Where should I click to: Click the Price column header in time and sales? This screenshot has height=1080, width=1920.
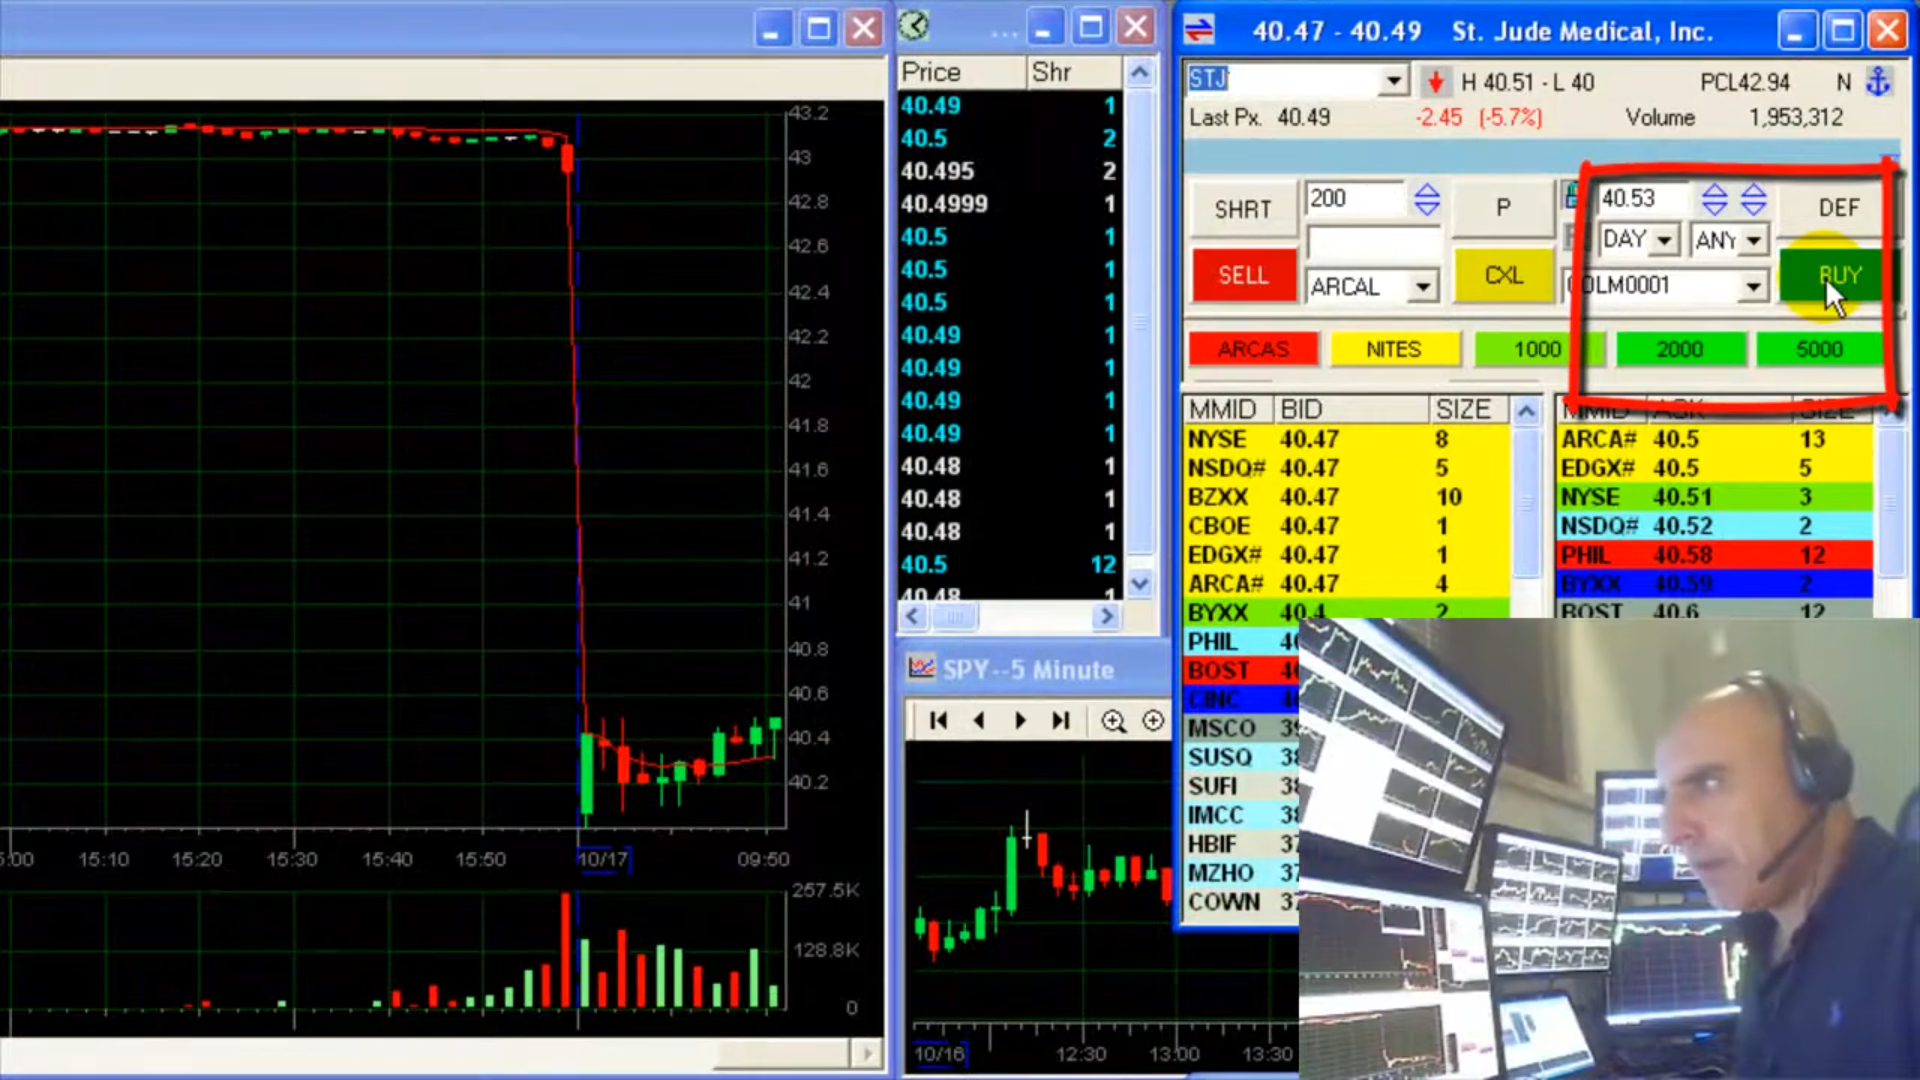click(x=961, y=72)
